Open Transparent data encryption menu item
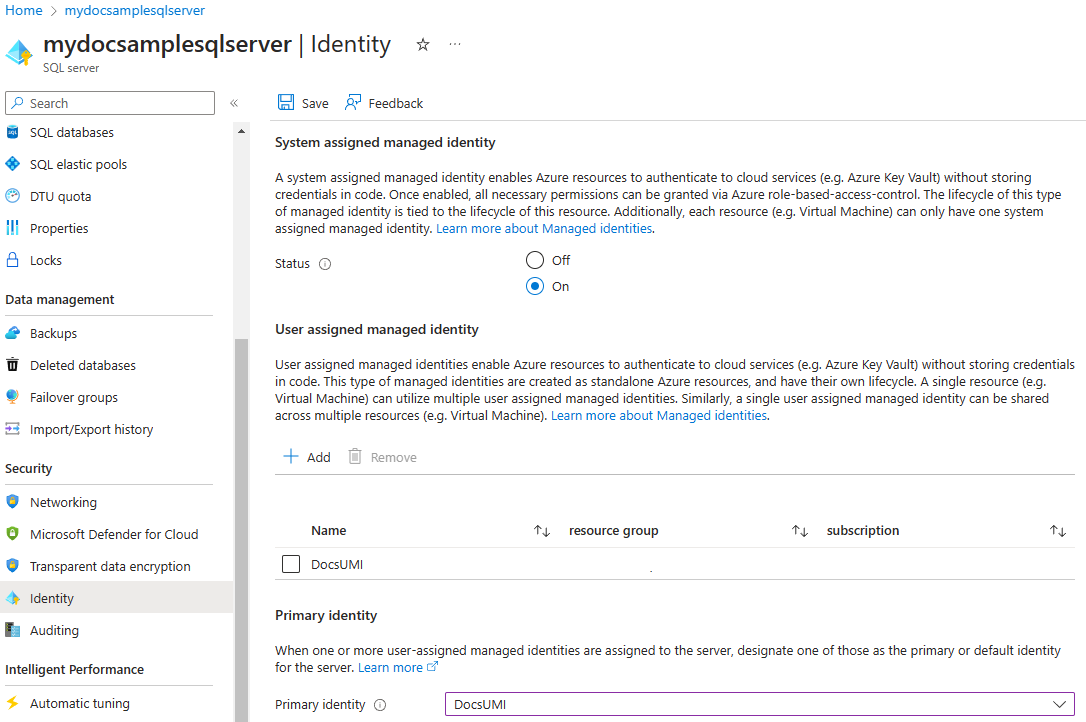This screenshot has width=1086, height=722. [x=109, y=566]
